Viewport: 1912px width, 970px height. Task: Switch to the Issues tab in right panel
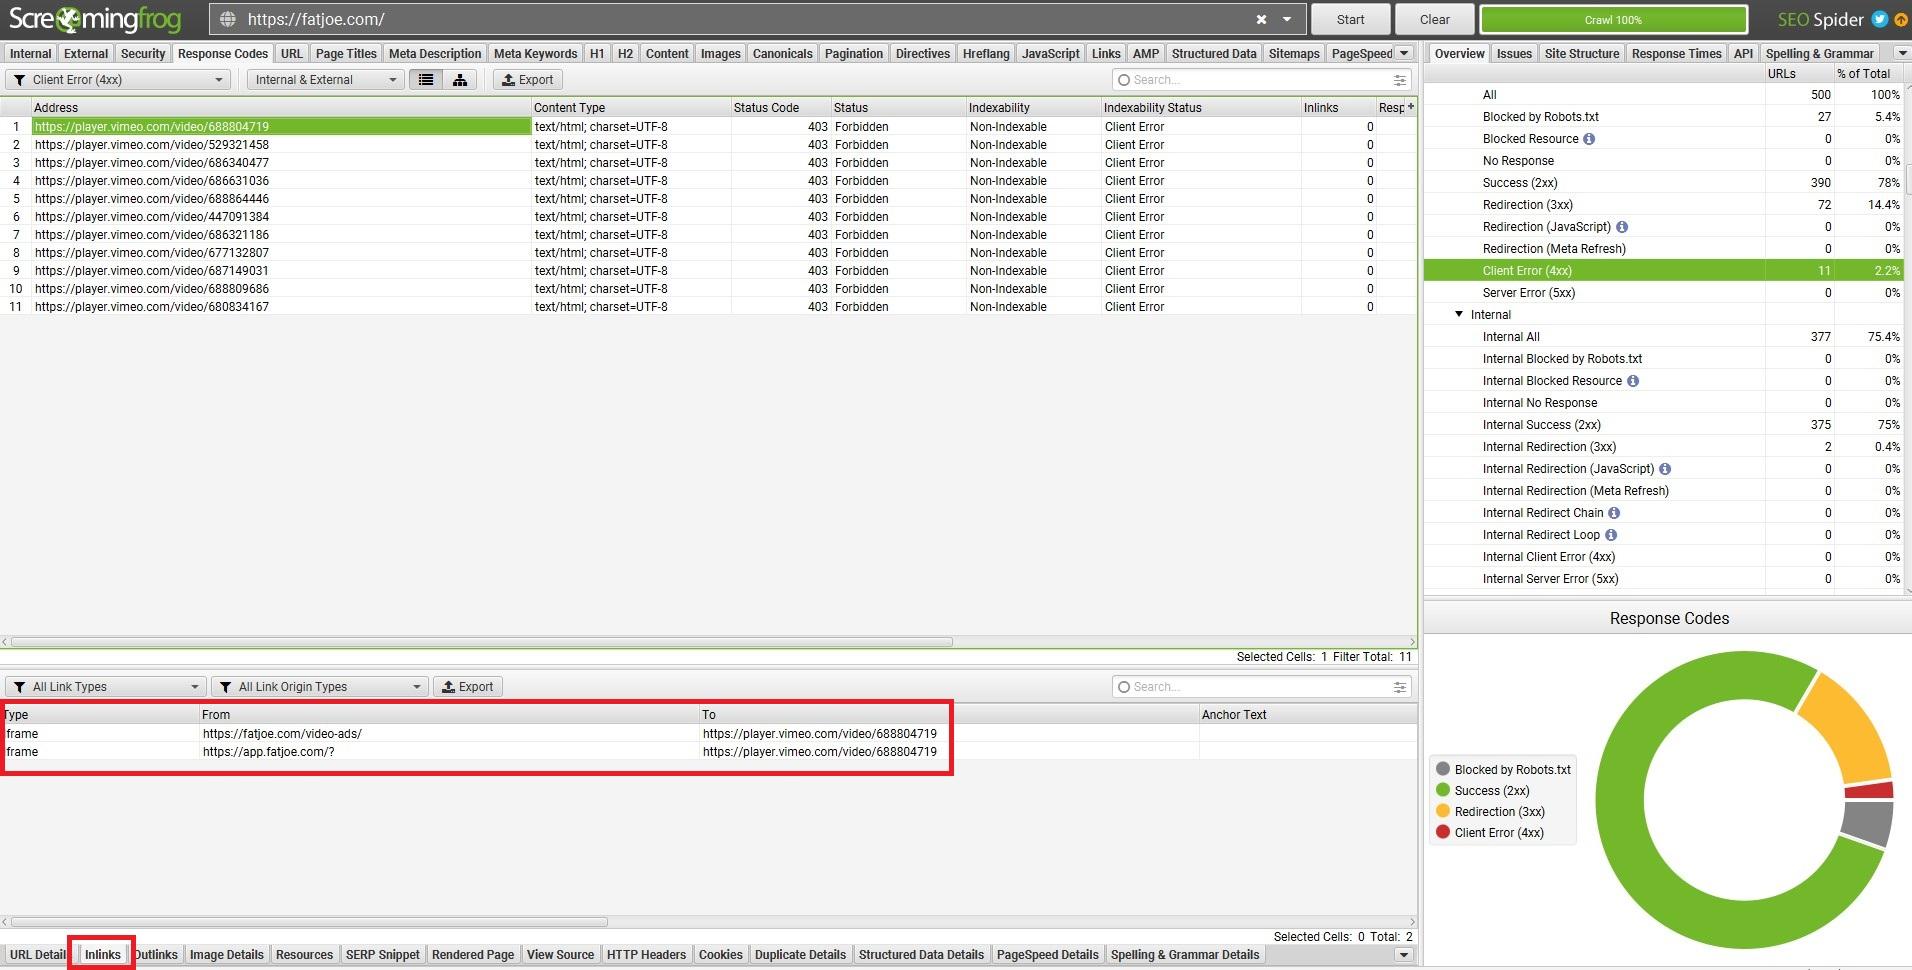pyautogui.click(x=1514, y=53)
